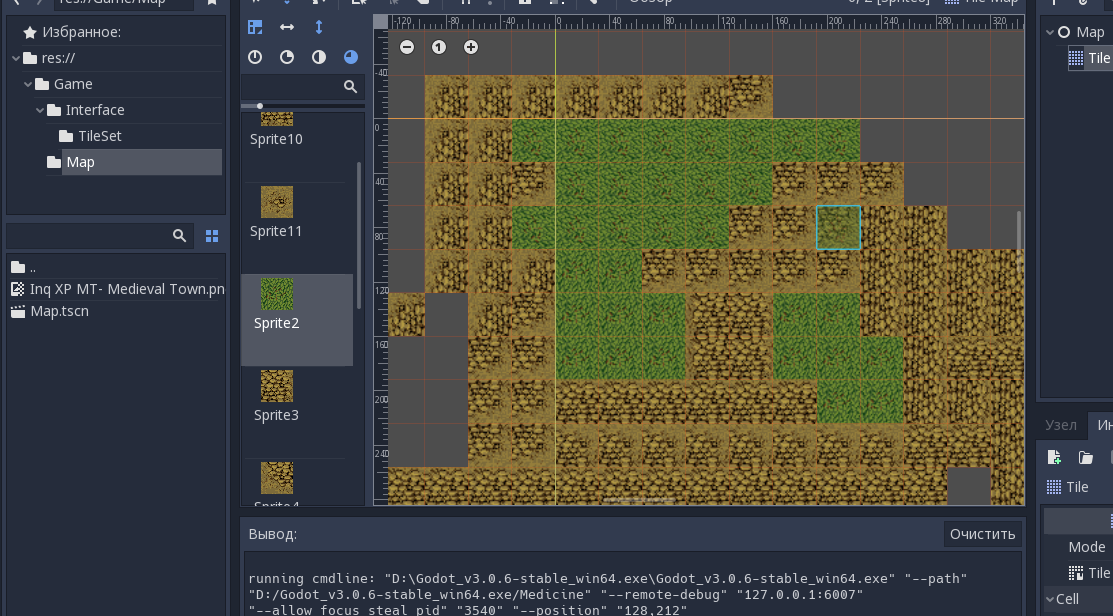The height and width of the screenshot is (616, 1113).
Task: Set tile rotation to 180 degrees
Action: (x=319, y=57)
